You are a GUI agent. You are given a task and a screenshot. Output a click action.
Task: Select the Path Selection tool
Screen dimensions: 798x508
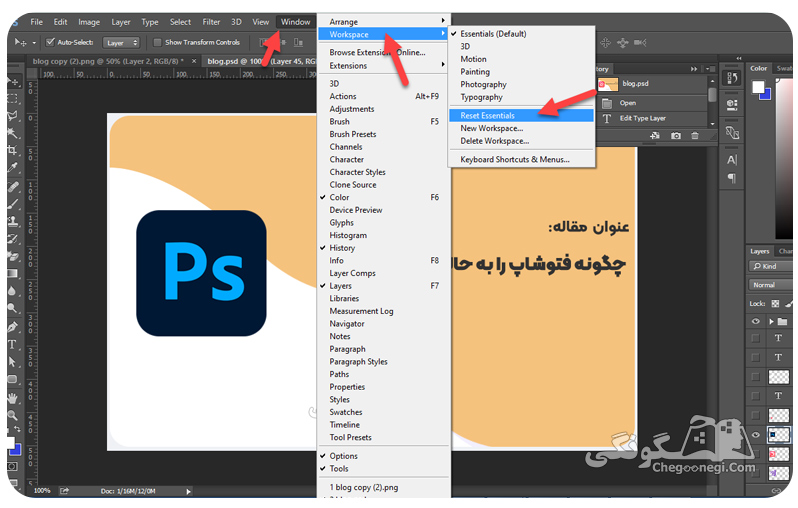coord(13,362)
